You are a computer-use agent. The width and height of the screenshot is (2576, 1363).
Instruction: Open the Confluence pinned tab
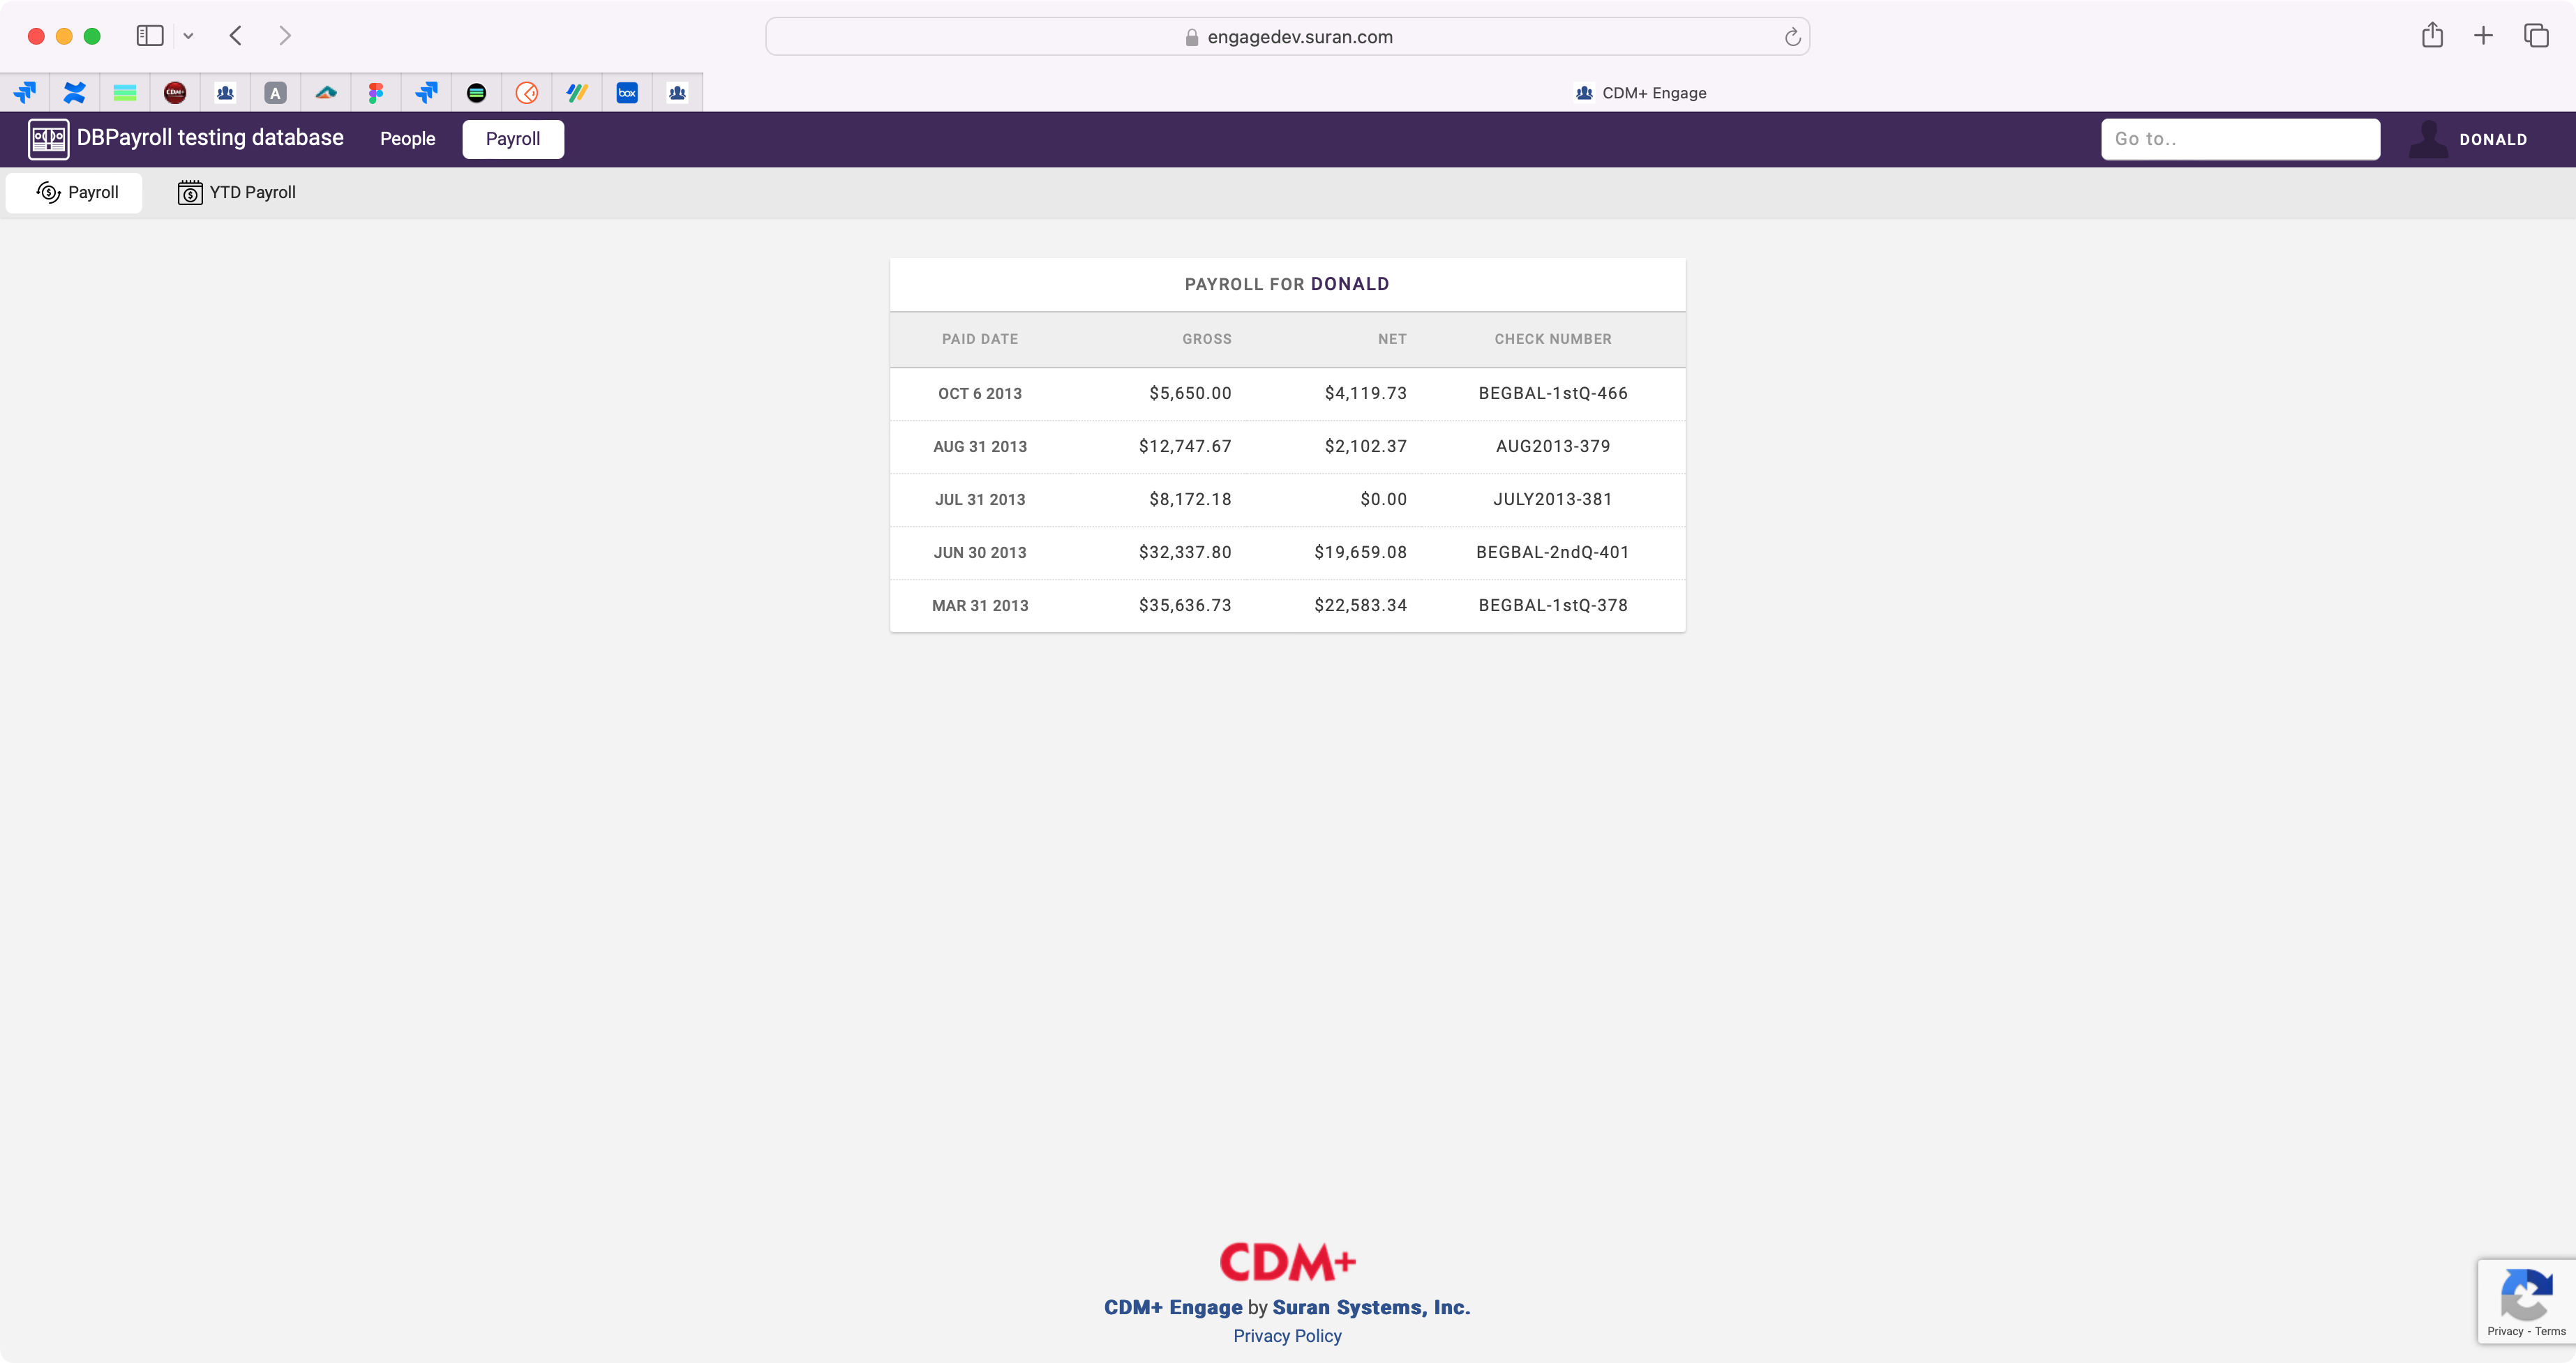(74, 93)
